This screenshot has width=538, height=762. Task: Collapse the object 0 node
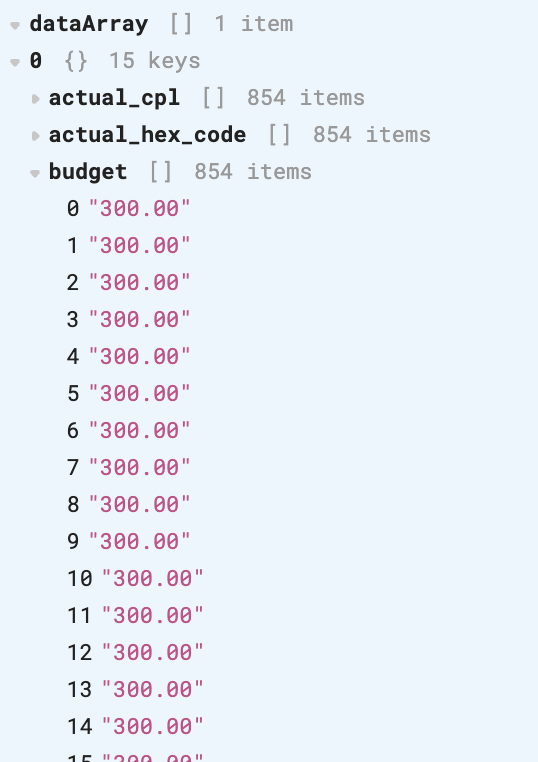tap(15, 62)
